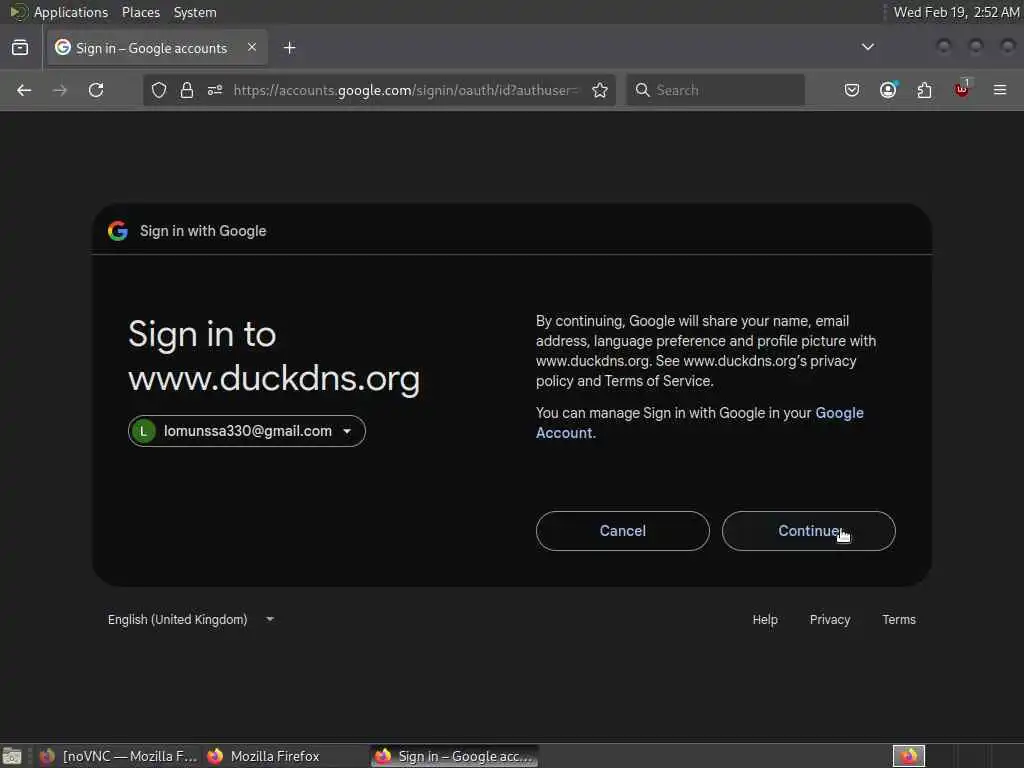Open Firefox View recent browsing icon
This screenshot has height=768, width=1024.
[x=20, y=48]
